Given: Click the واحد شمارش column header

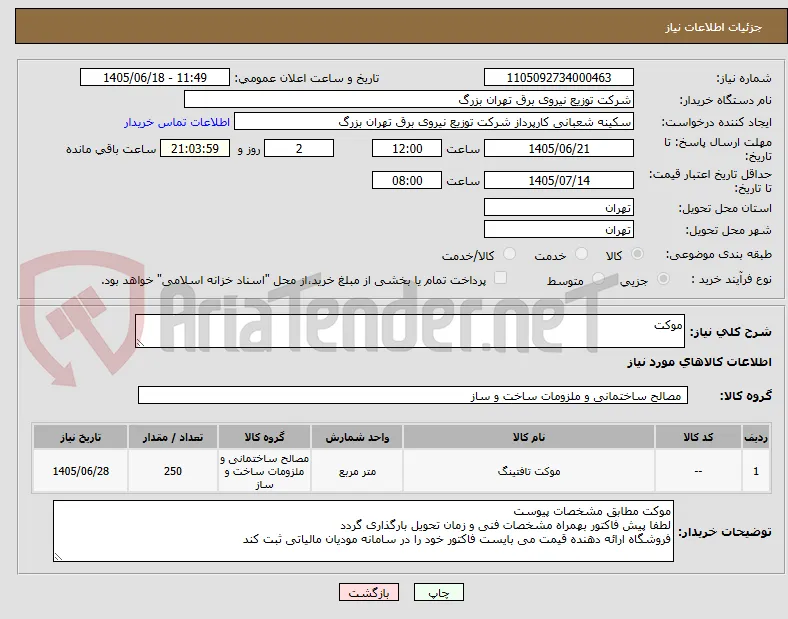Looking at the screenshot, I should tap(357, 437).
